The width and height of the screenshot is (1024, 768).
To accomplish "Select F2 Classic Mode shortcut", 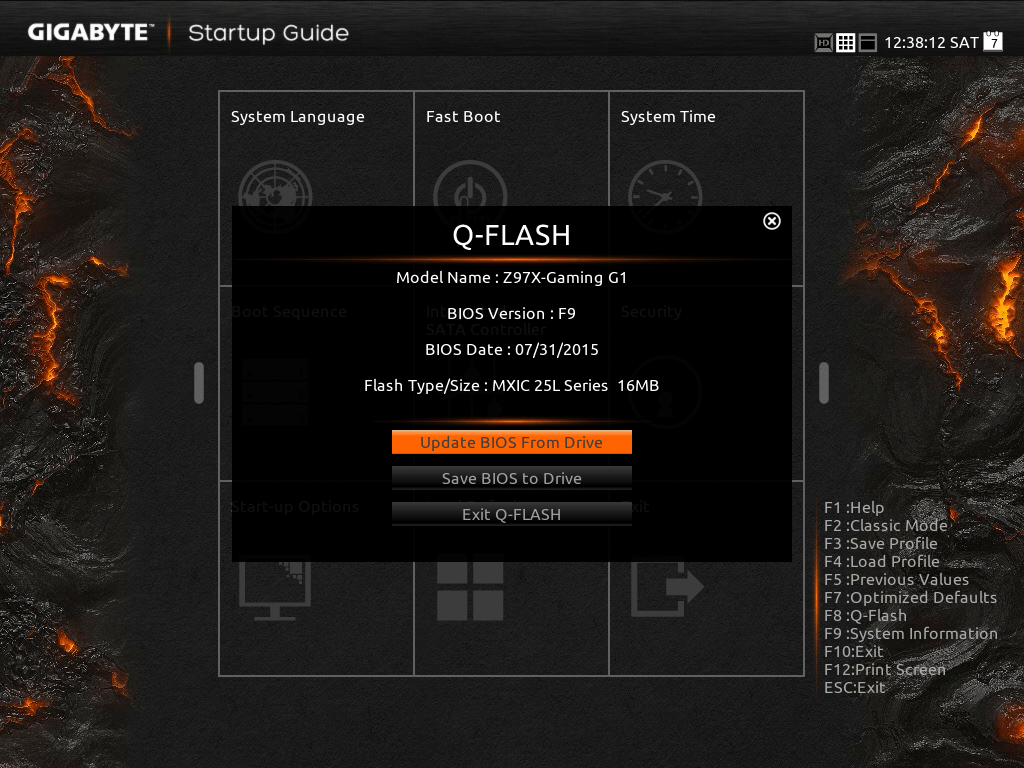I will [886, 526].
